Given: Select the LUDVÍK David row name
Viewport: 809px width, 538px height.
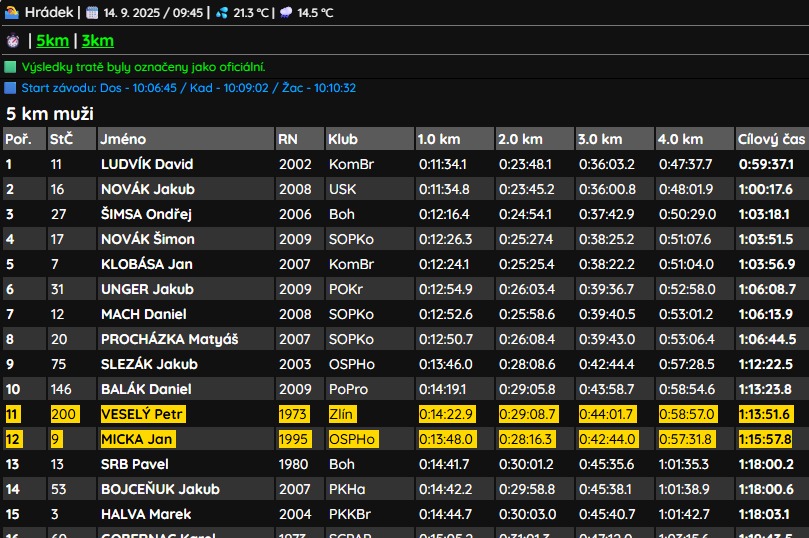Looking at the screenshot, I should tap(147, 164).
